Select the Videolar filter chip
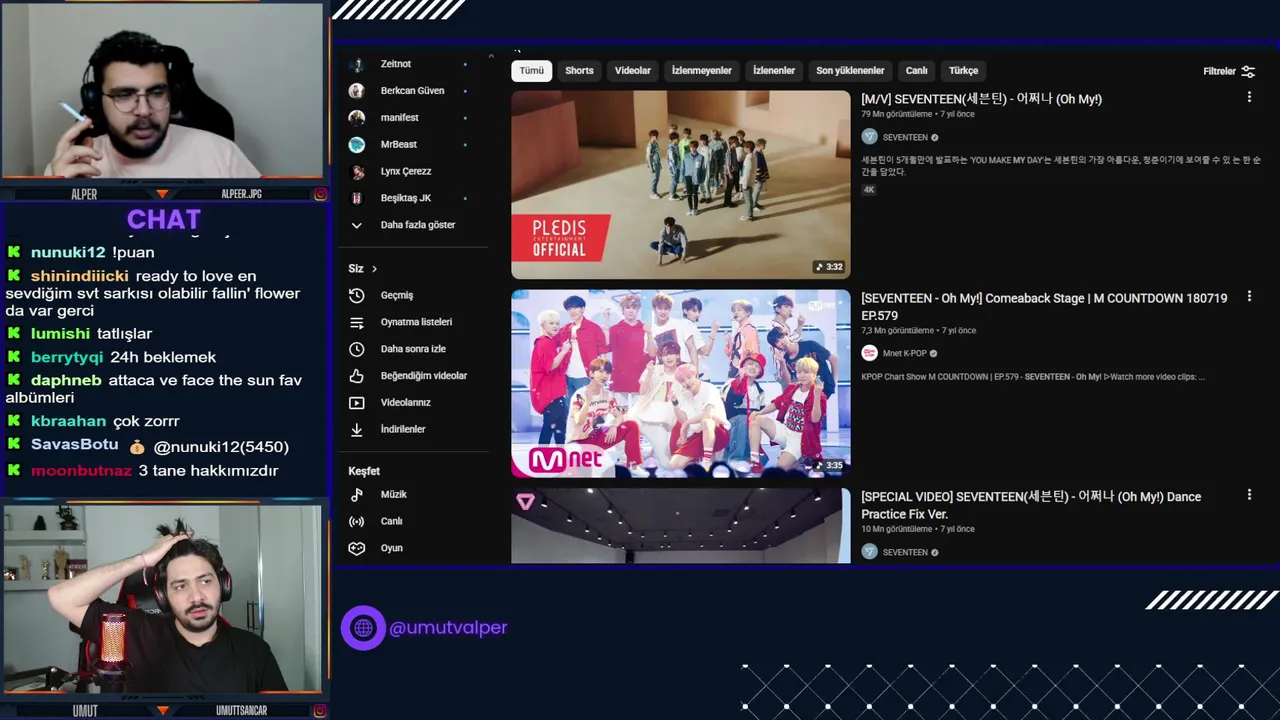 tap(633, 71)
